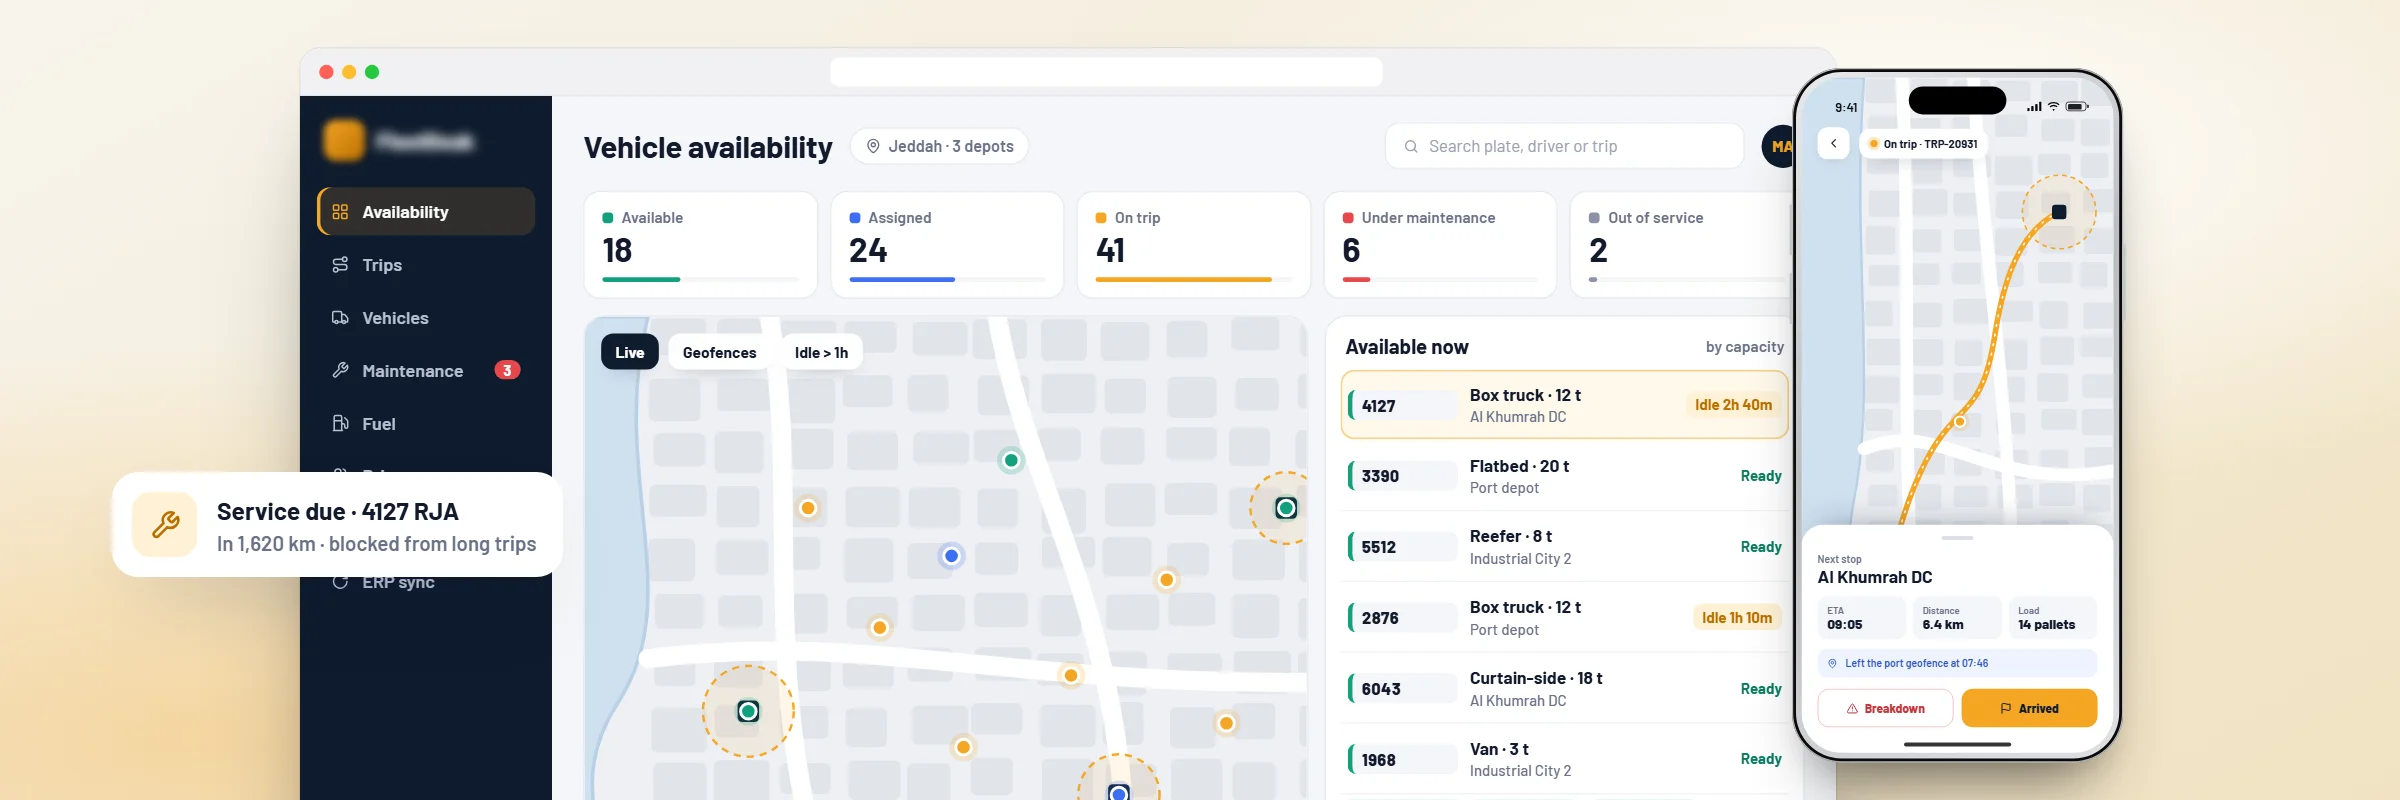Click the blue progress bar under Assigned

tap(902, 280)
